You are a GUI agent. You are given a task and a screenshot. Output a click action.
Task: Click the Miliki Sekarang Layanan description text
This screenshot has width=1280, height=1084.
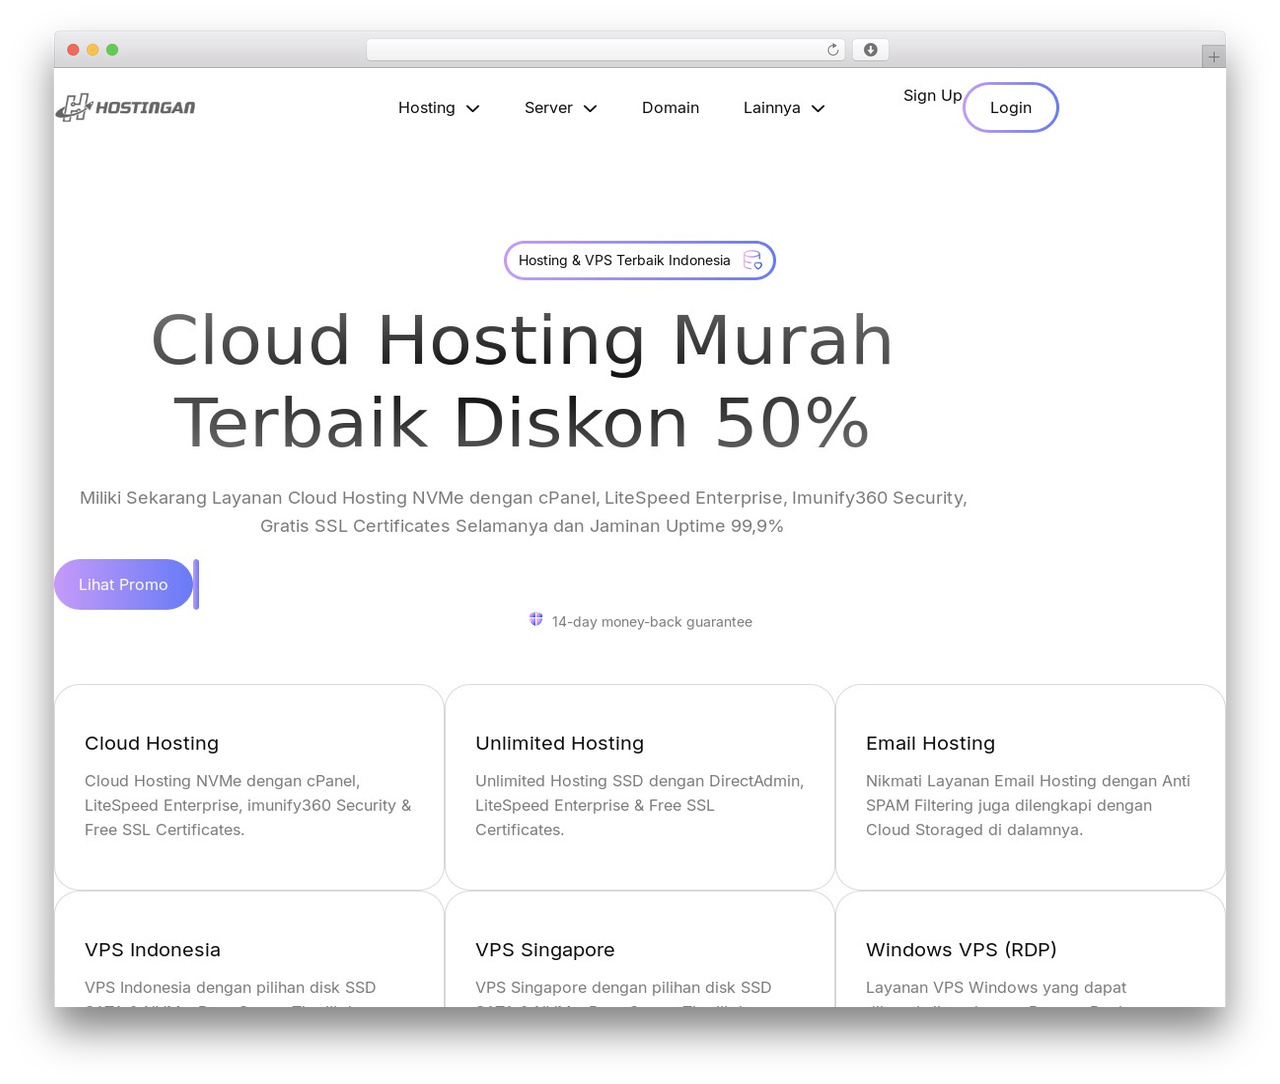(x=523, y=511)
